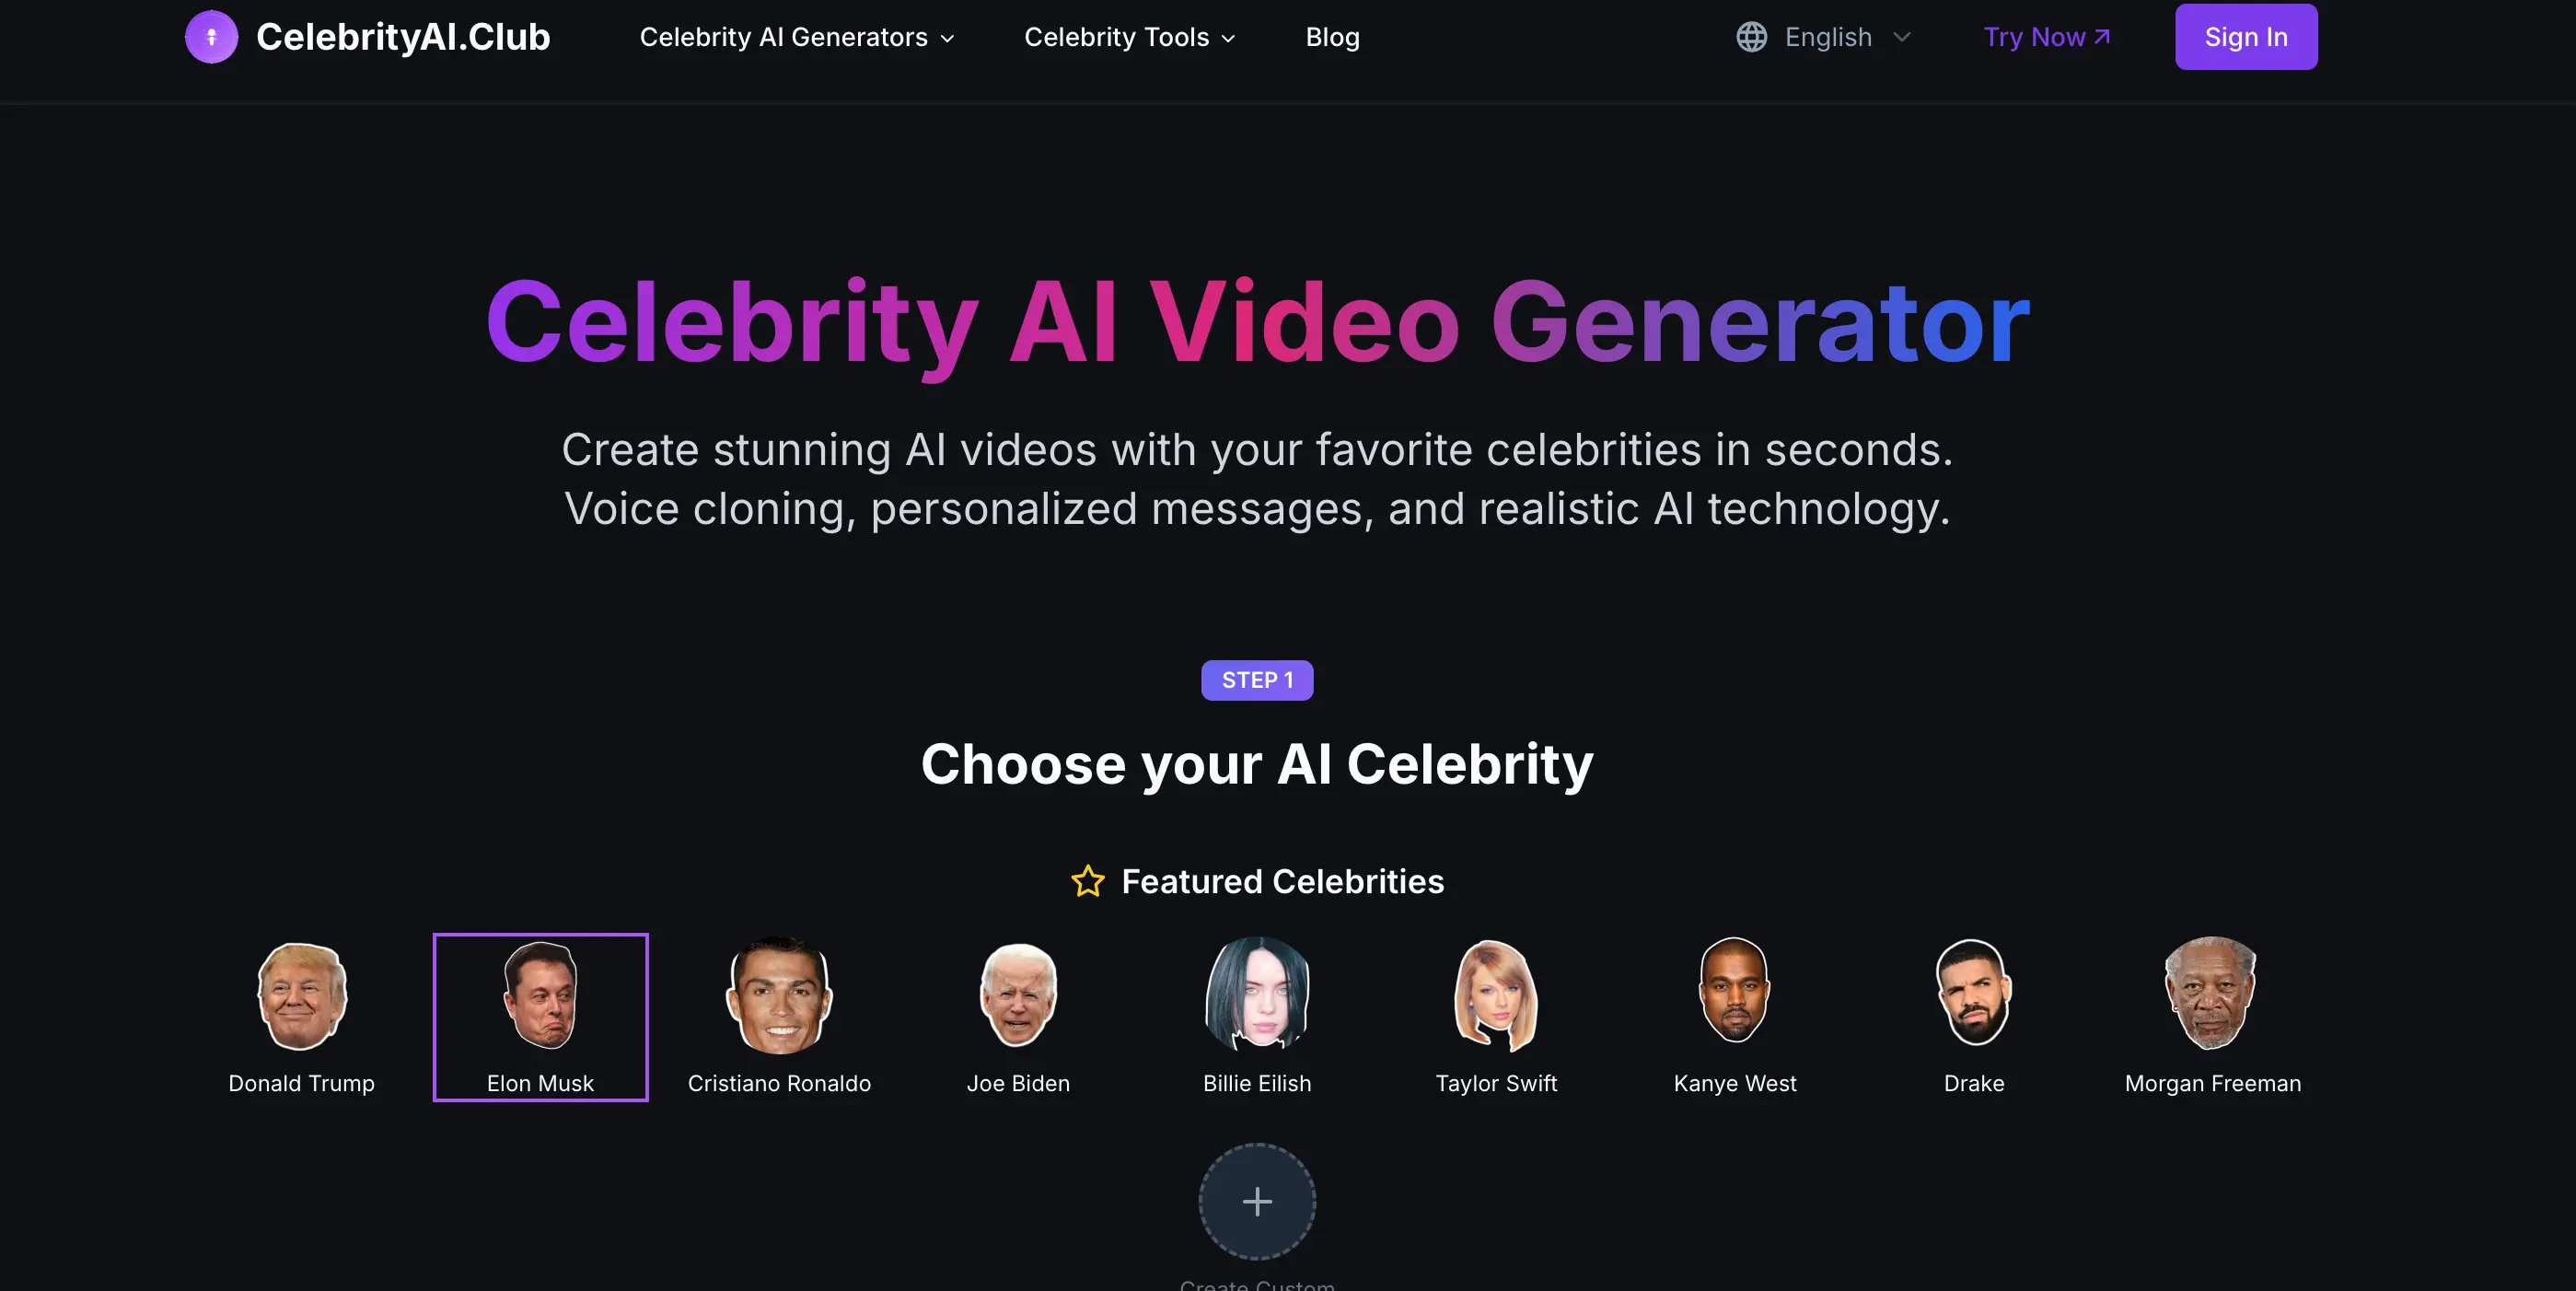This screenshot has height=1291, width=2576.
Task: Click the plus icon to create custom celebrity
Action: [1257, 1201]
